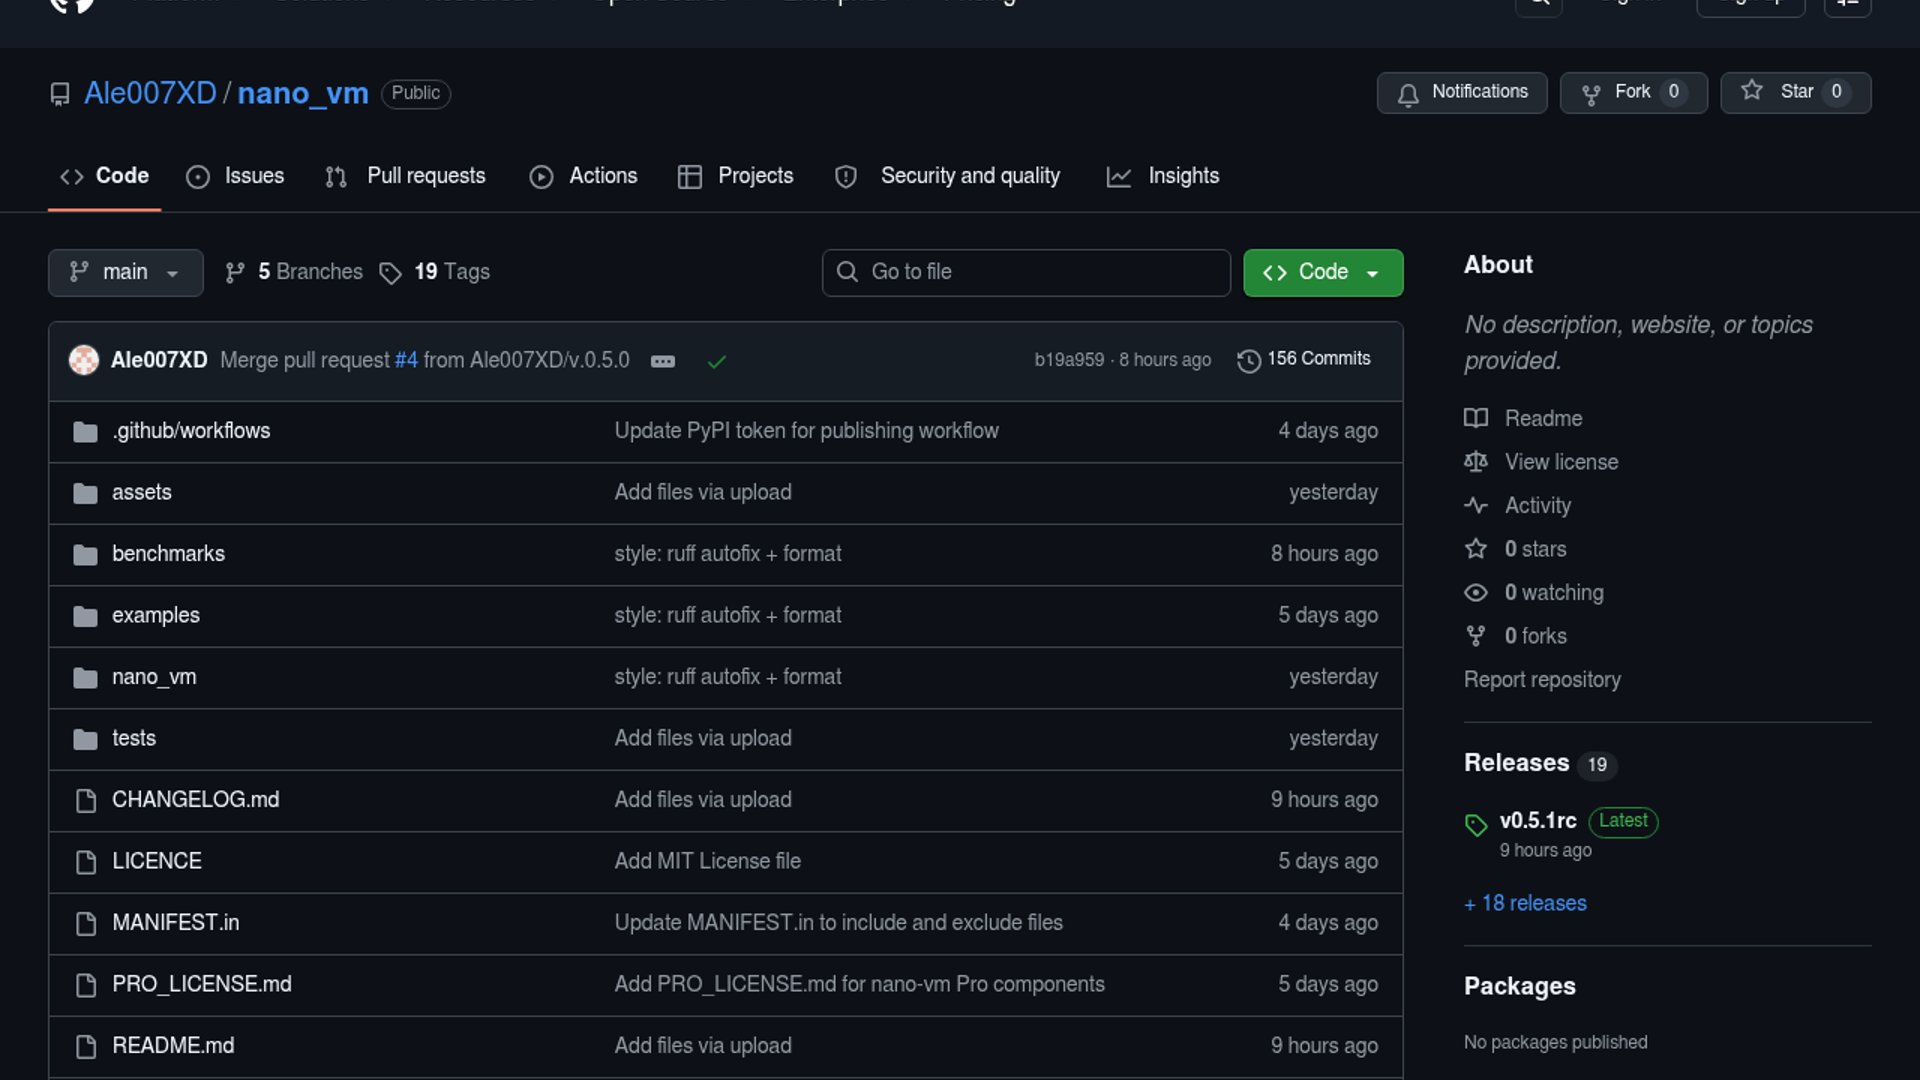The width and height of the screenshot is (1920, 1080).
Task: Expand commit message ellipsis button
Action: [663, 361]
